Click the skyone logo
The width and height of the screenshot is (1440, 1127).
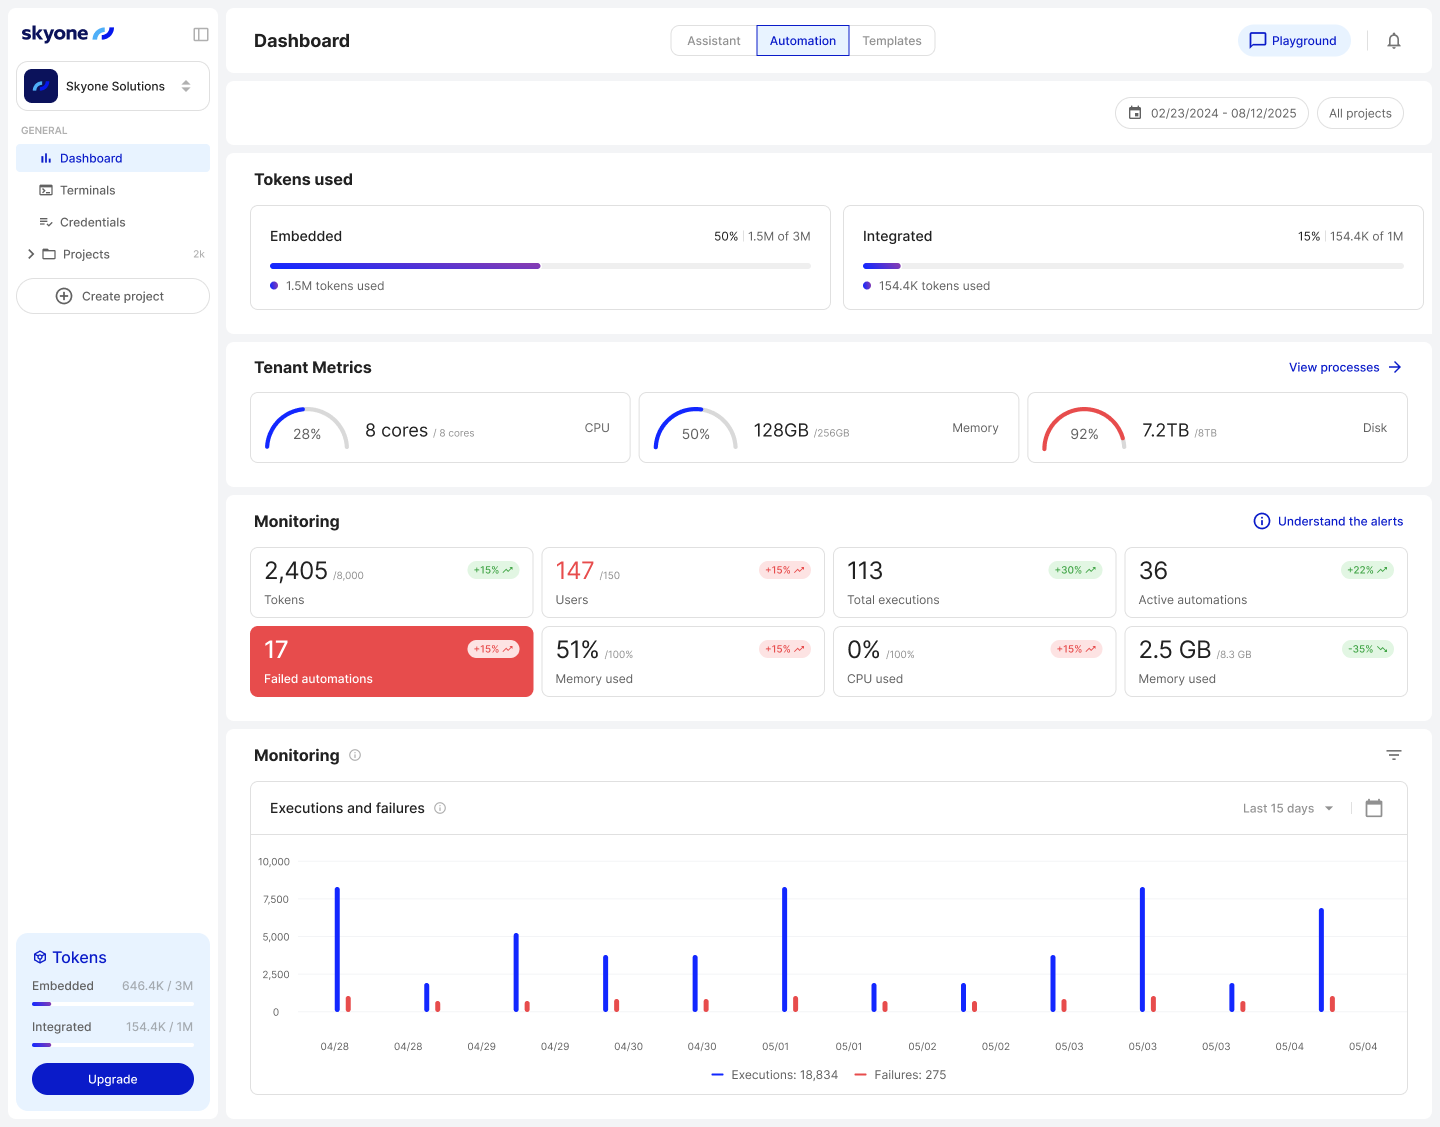click(x=68, y=34)
